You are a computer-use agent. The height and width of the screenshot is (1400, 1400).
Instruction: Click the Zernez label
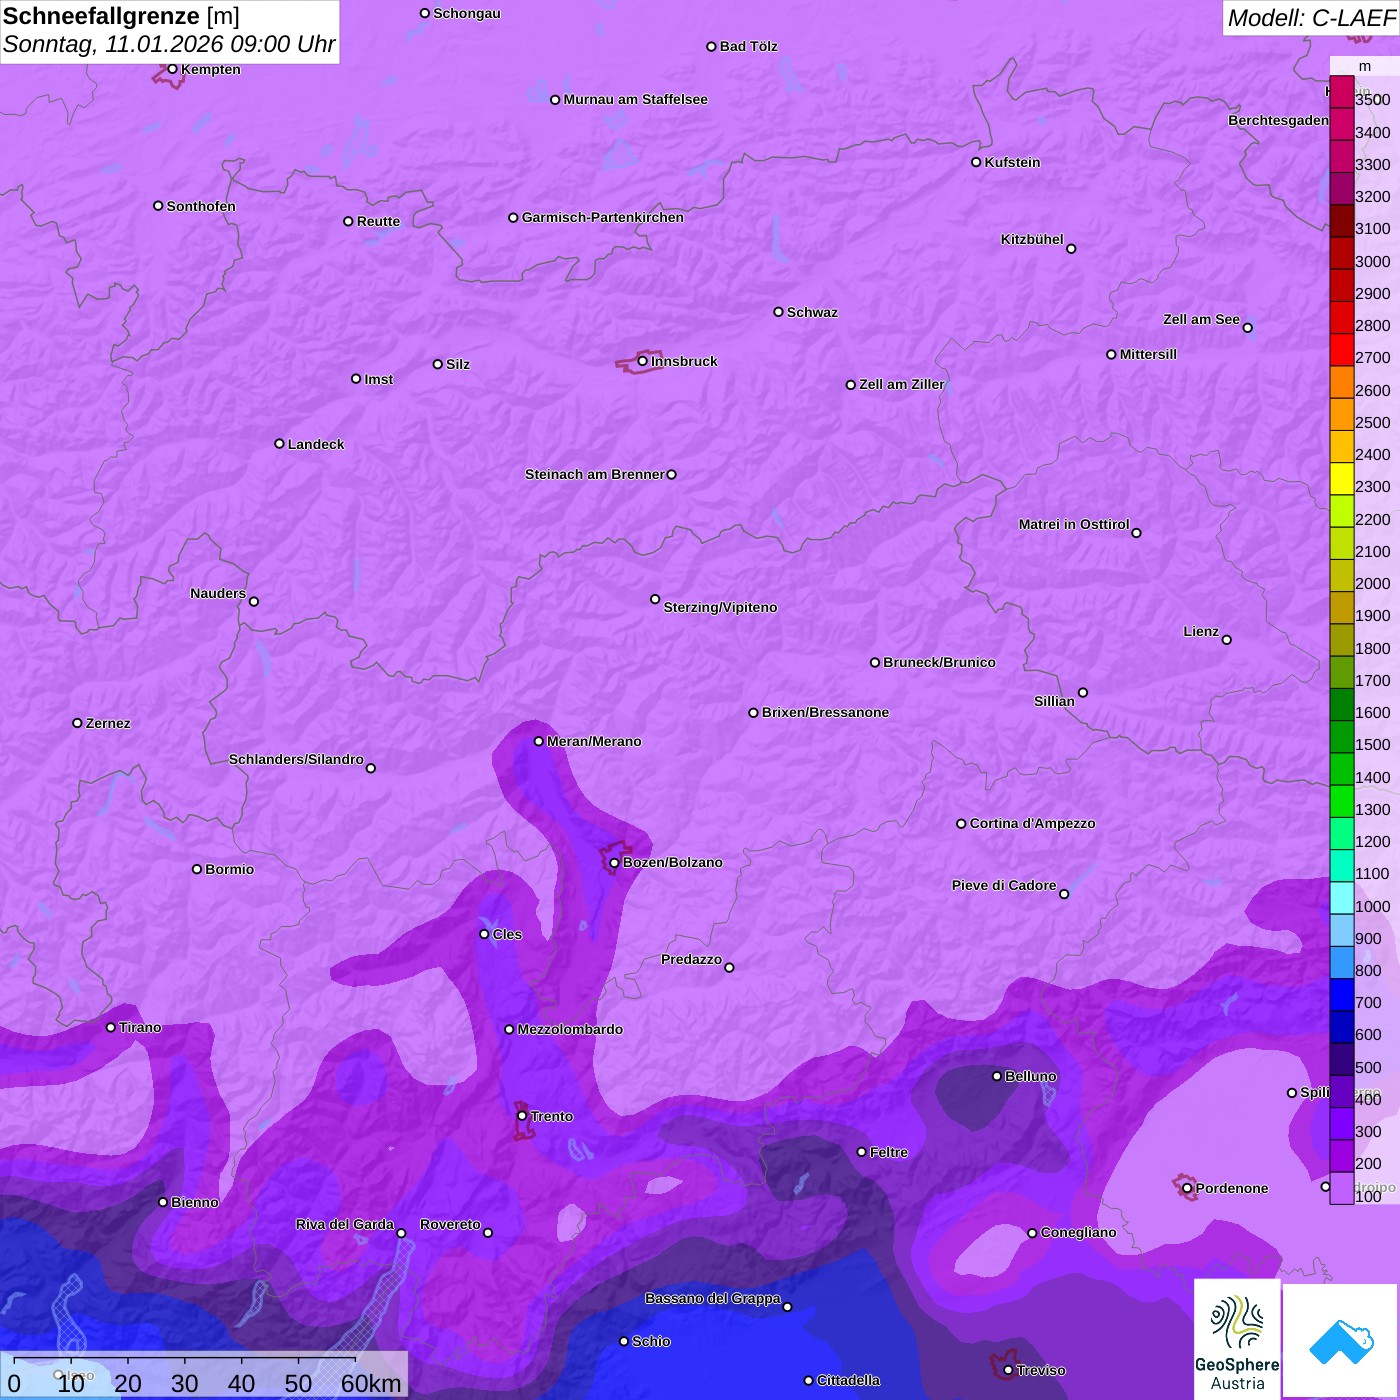coord(108,723)
